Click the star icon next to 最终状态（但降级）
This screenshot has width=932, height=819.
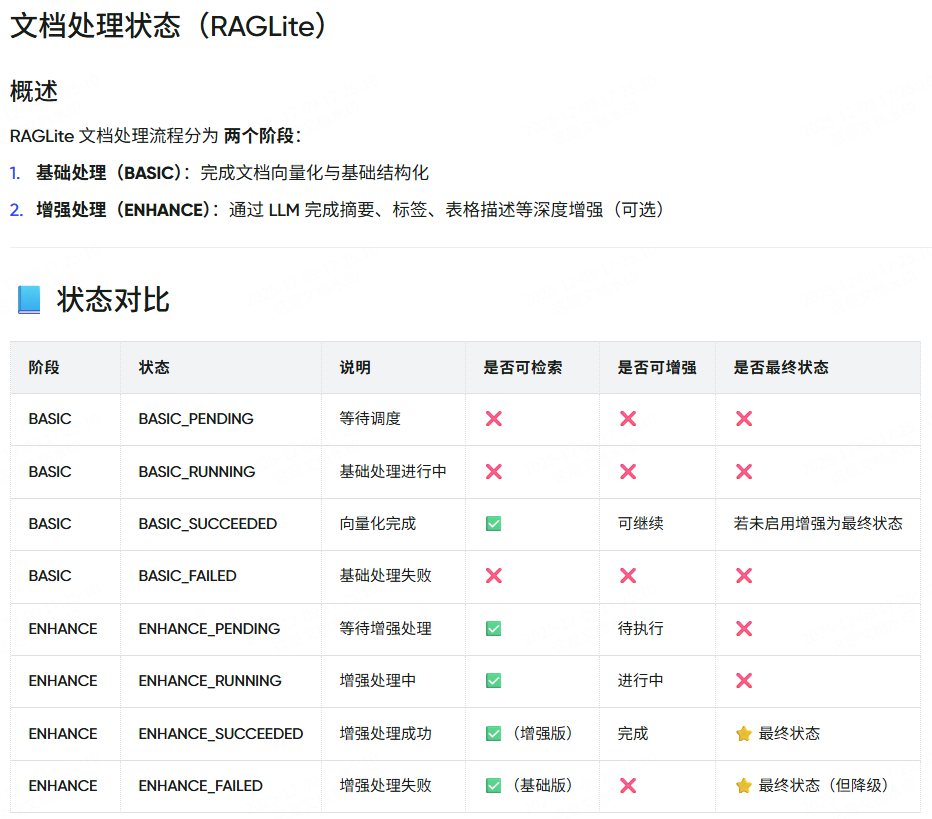tap(744, 786)
